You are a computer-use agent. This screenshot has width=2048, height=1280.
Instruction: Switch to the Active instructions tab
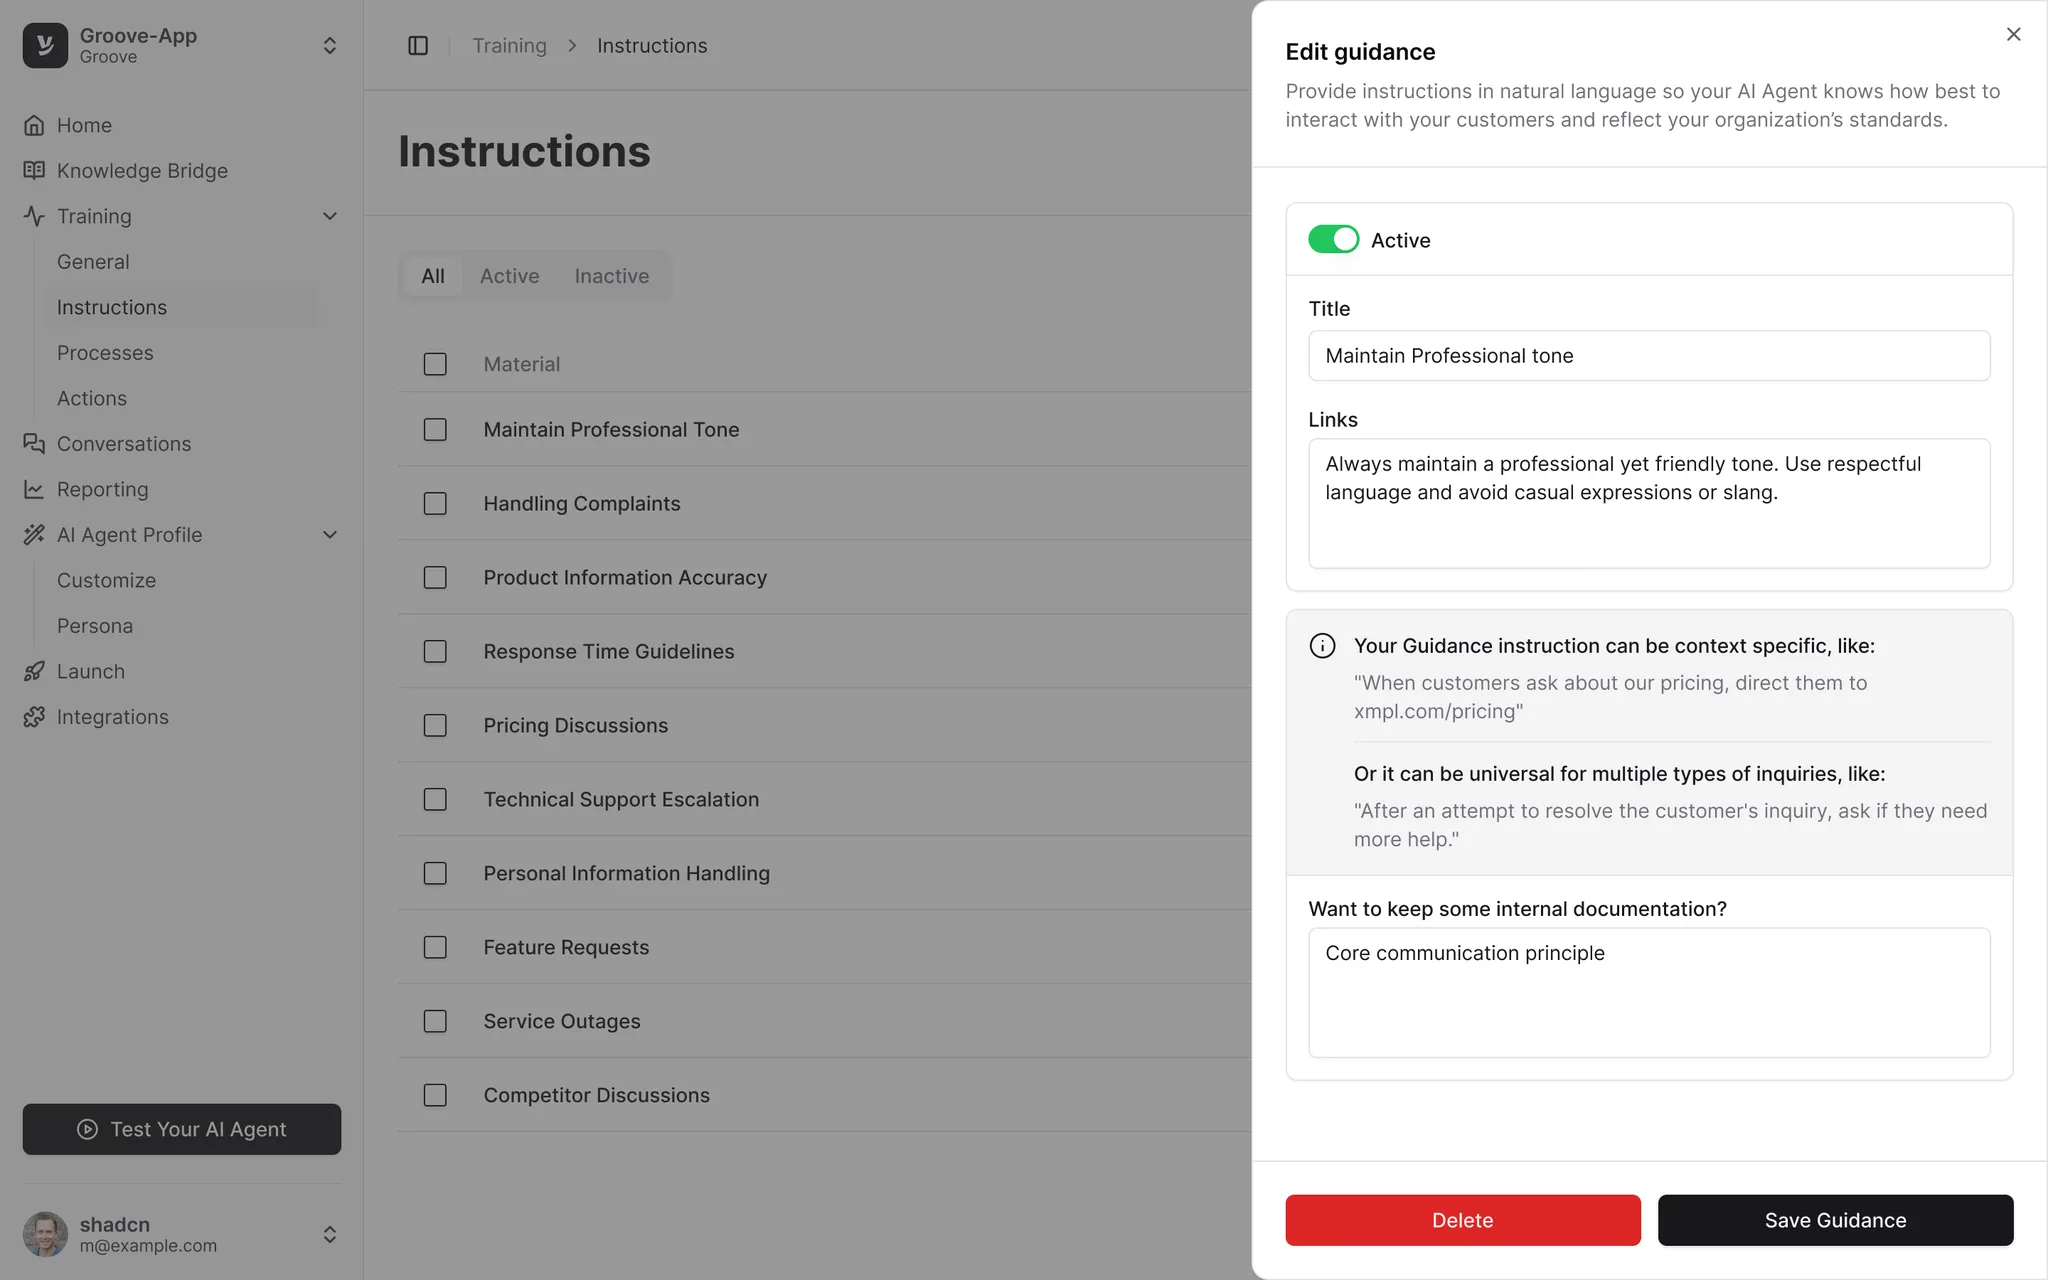pos(509,276)
